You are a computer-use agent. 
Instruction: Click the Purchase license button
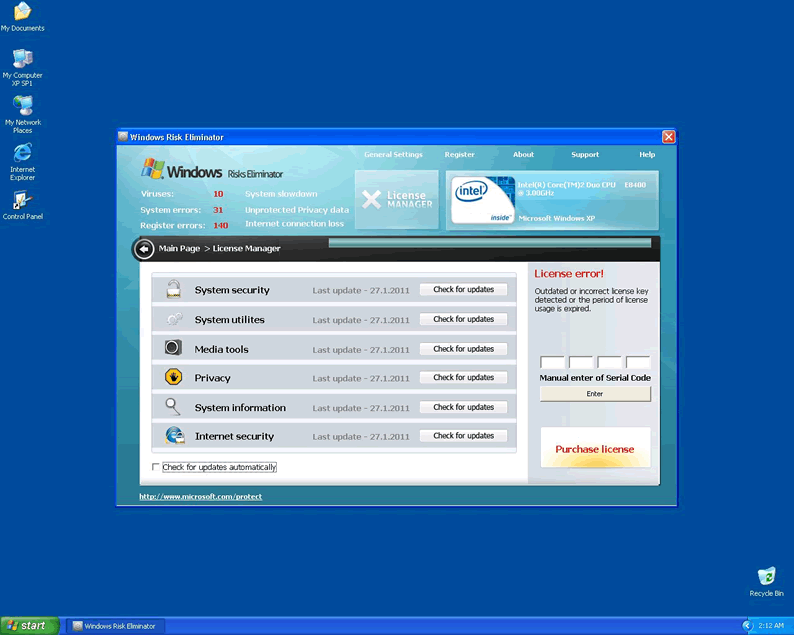pyautogui.click(x=595, y=449)
